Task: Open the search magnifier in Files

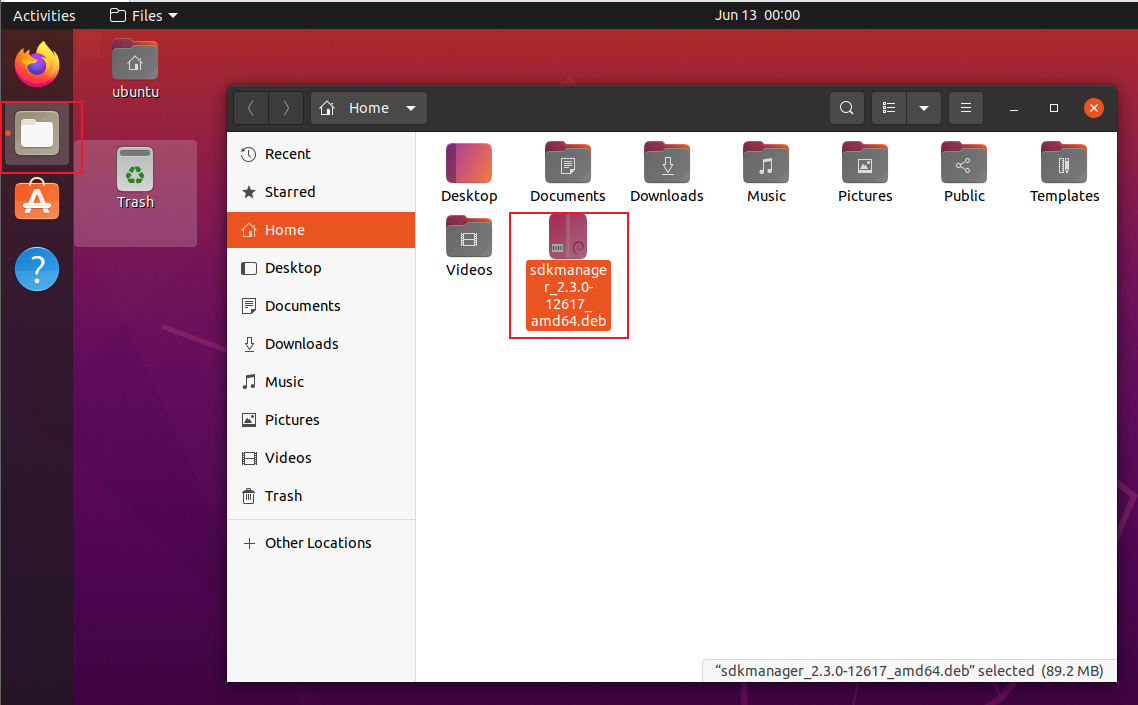Action: [846, 108]
